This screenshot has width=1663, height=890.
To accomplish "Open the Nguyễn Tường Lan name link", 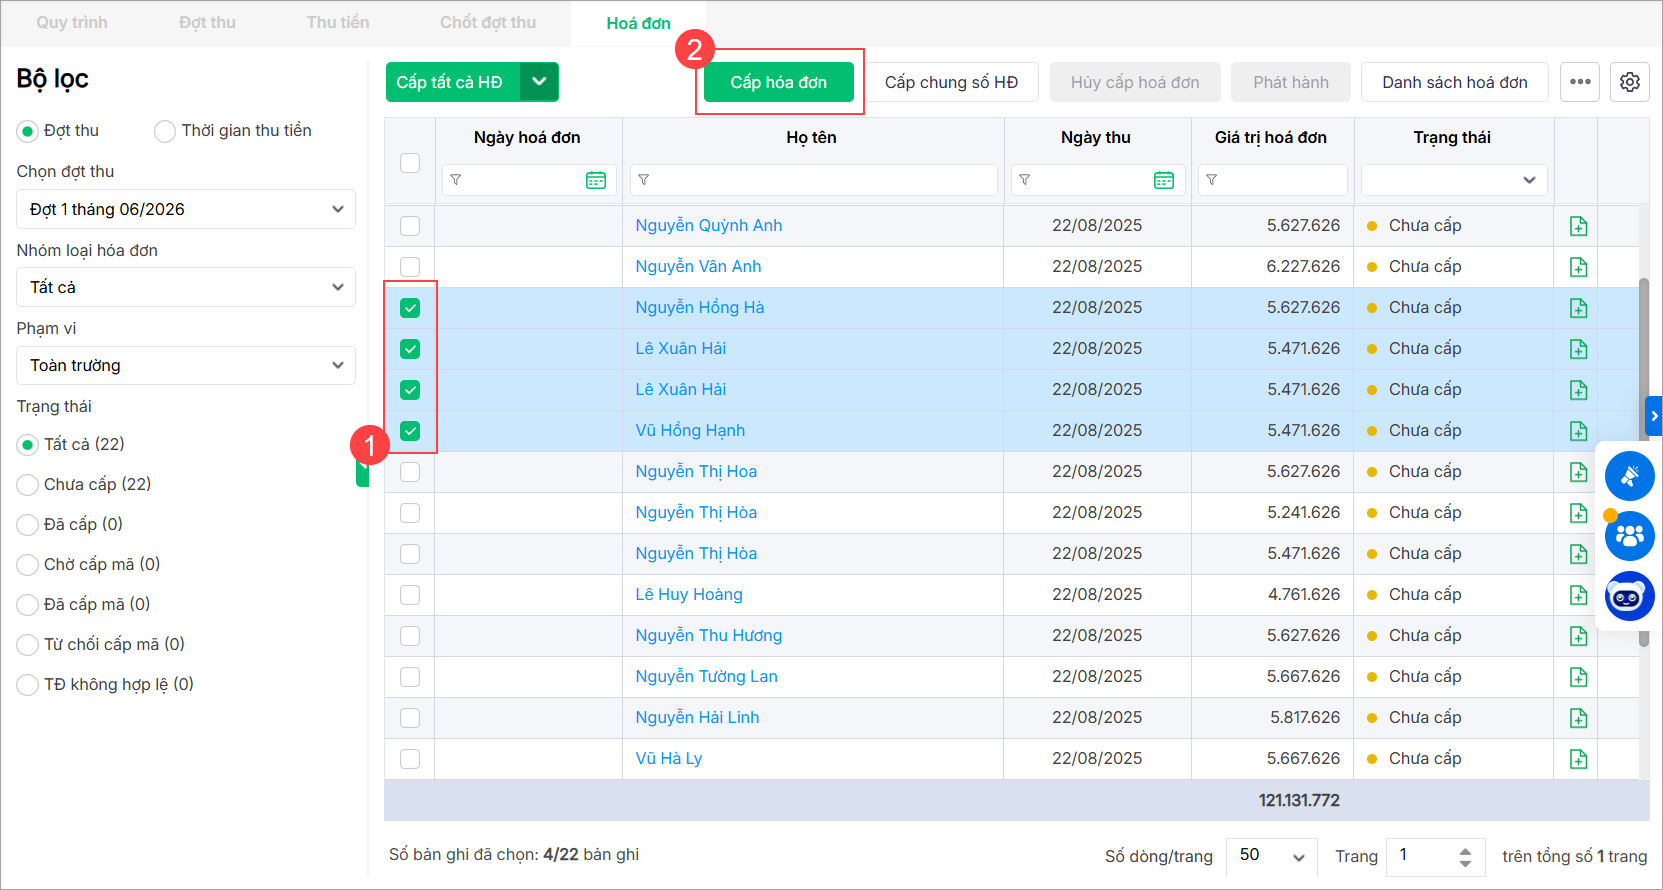I will pyautogui.click(x=707, y=677).
